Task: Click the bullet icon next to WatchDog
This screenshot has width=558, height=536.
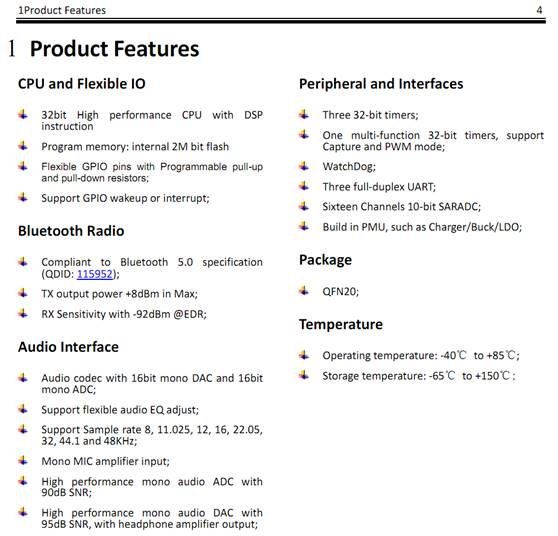Action: (x=304, y=165)
